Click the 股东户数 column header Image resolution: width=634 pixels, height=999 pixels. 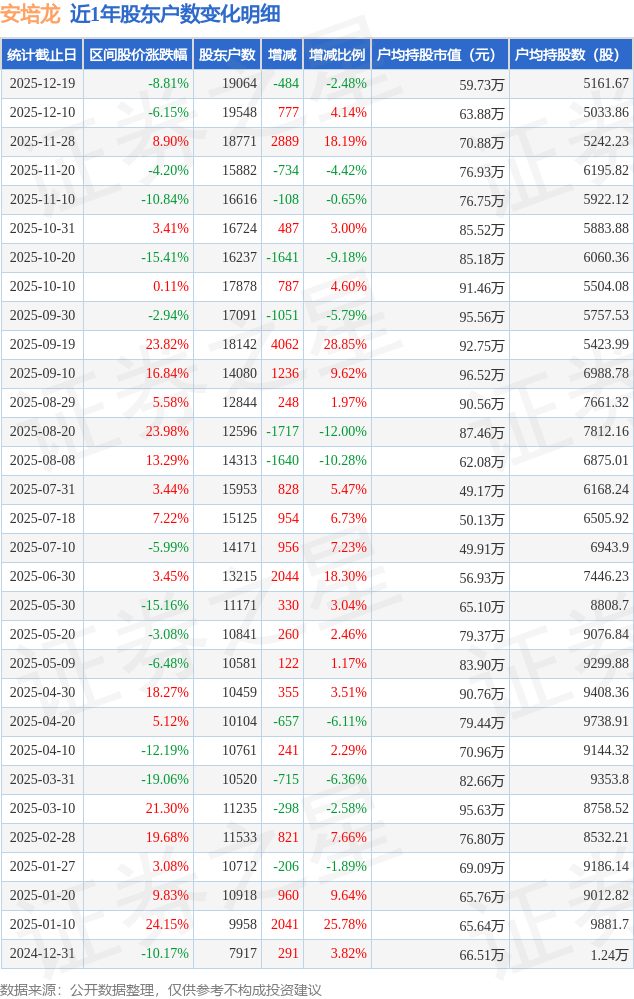(227, 55)
